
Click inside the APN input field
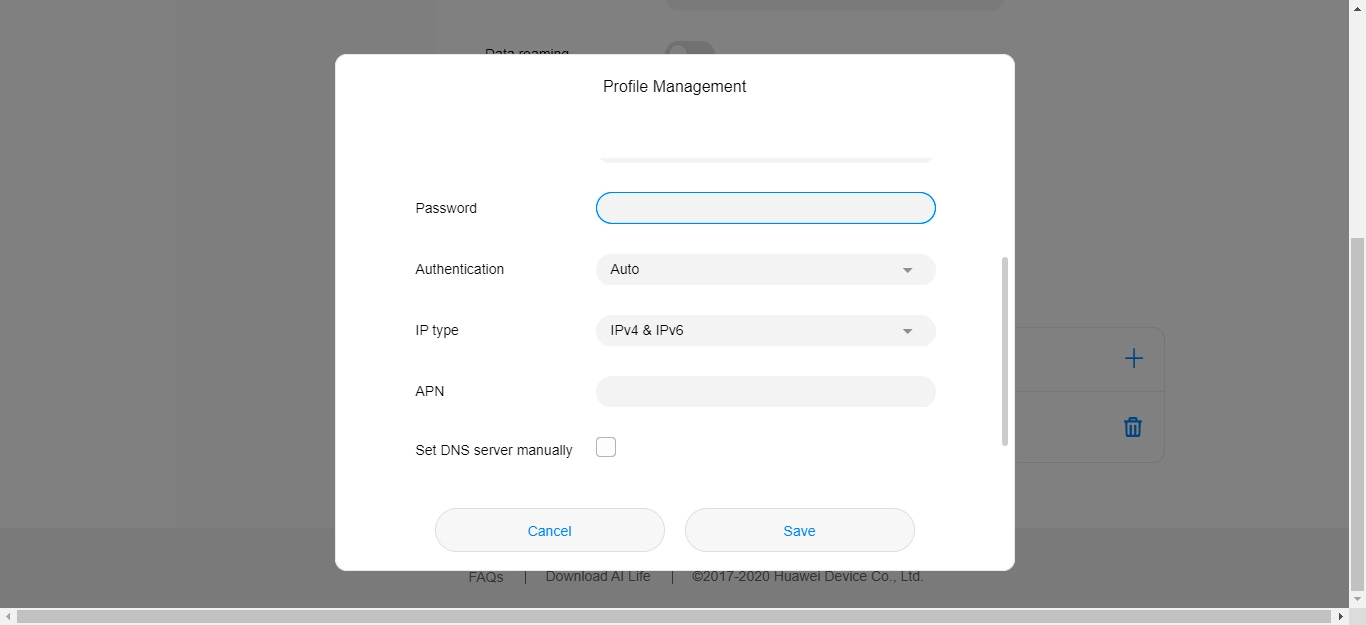point(765,391)
